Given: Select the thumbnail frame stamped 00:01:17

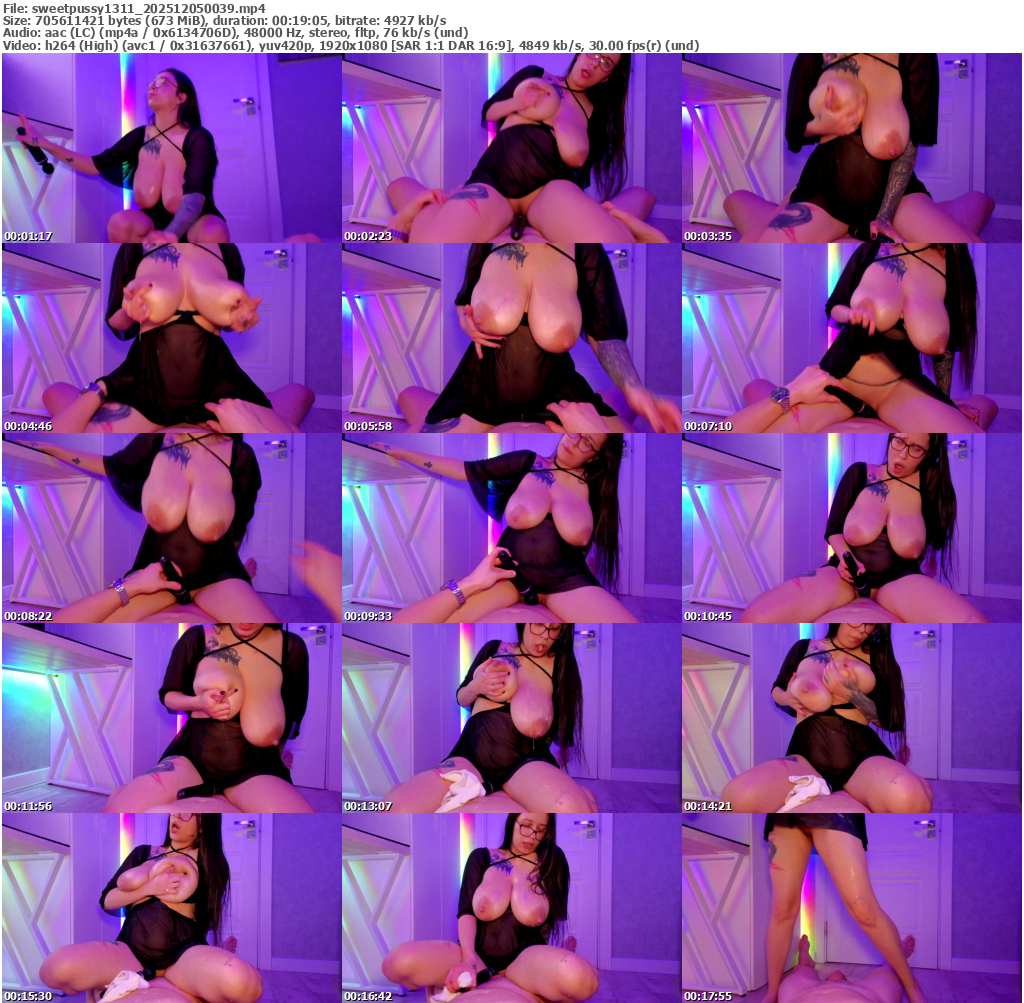Looking at the screenshot, I should coord(172,148).
